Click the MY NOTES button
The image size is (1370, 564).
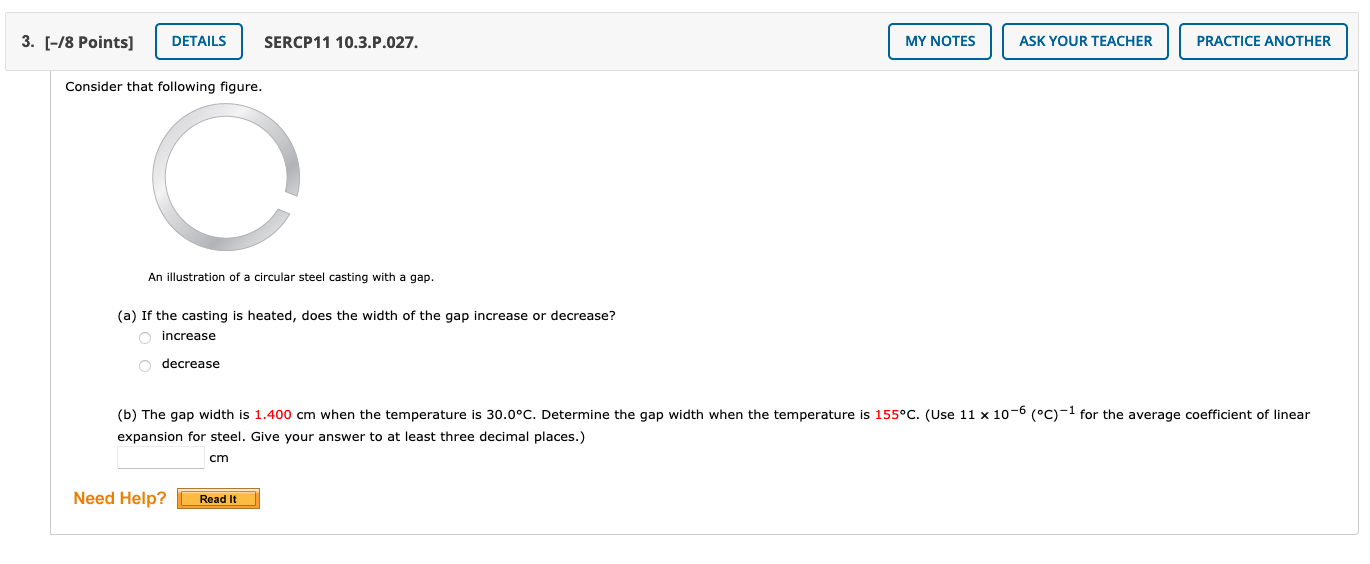939,41
